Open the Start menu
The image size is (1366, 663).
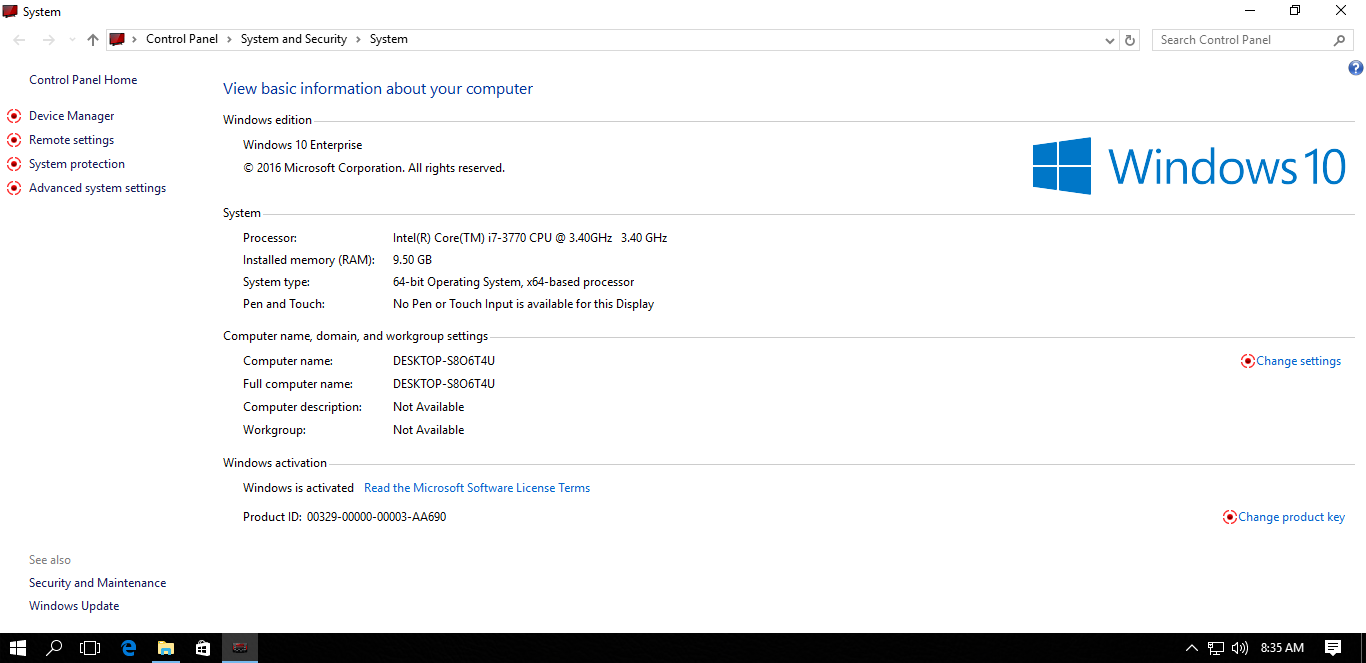(17, 648)
